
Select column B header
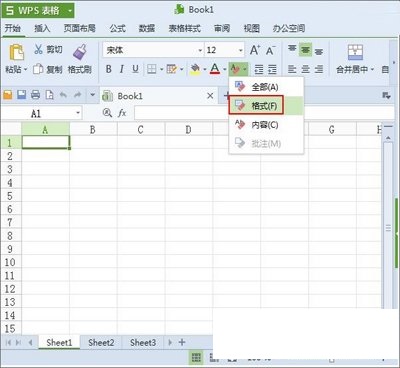click(x=93, y=129)
